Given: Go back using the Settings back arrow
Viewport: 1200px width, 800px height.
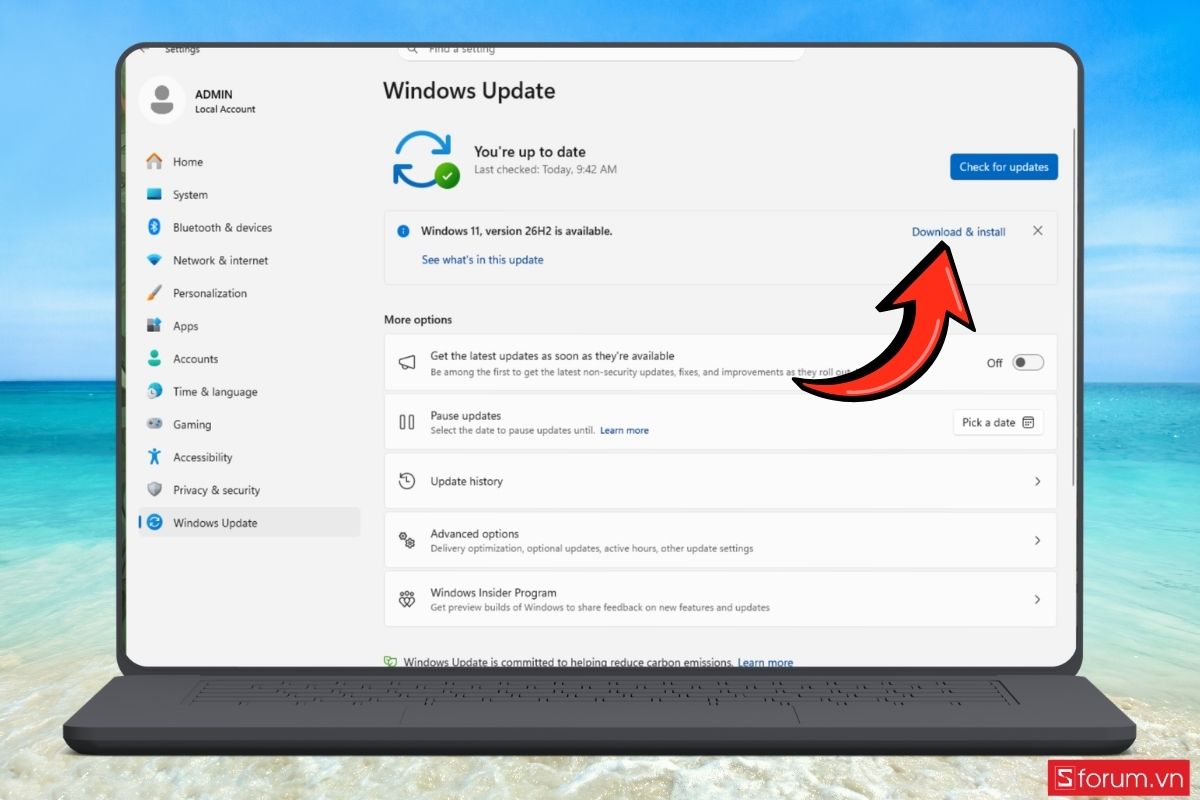Looking at the screenshot, I should [145, 49].
